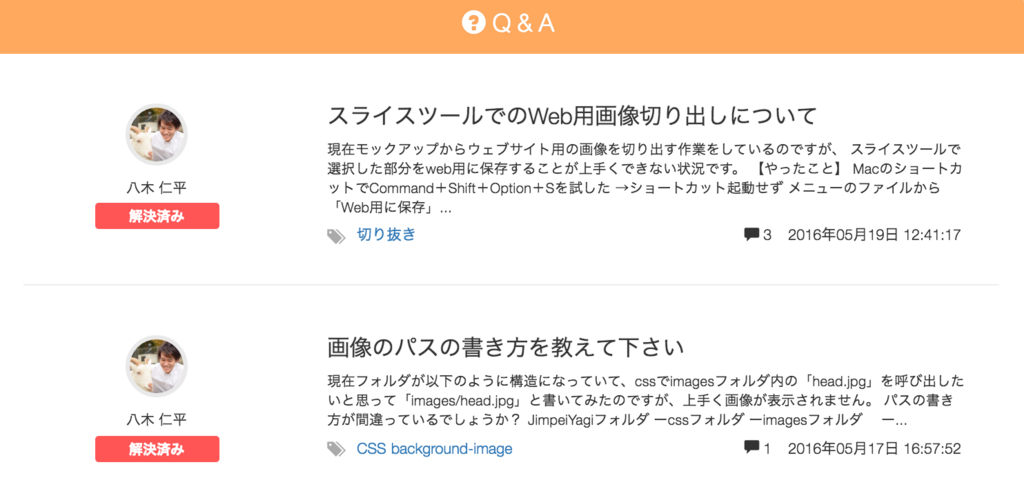Open question スライスツールでのWeb用画像切り出しについて
This screenshot has height=498, width=1024.
[572, 116]
